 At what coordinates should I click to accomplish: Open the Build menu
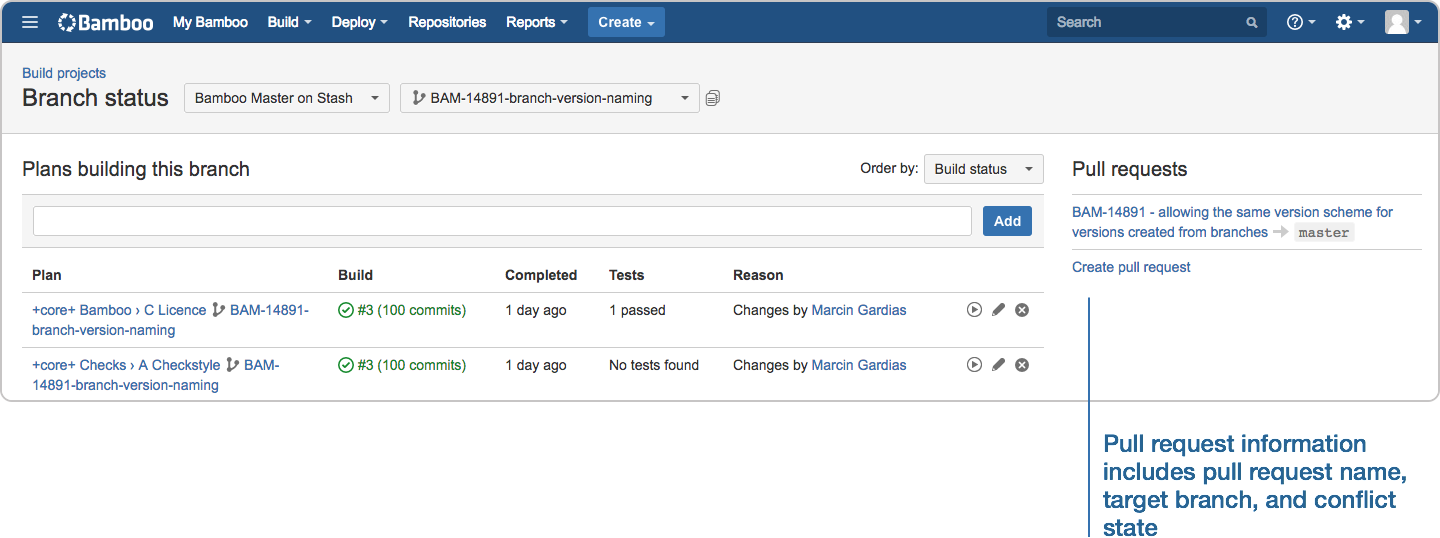[x=289, y=22]
